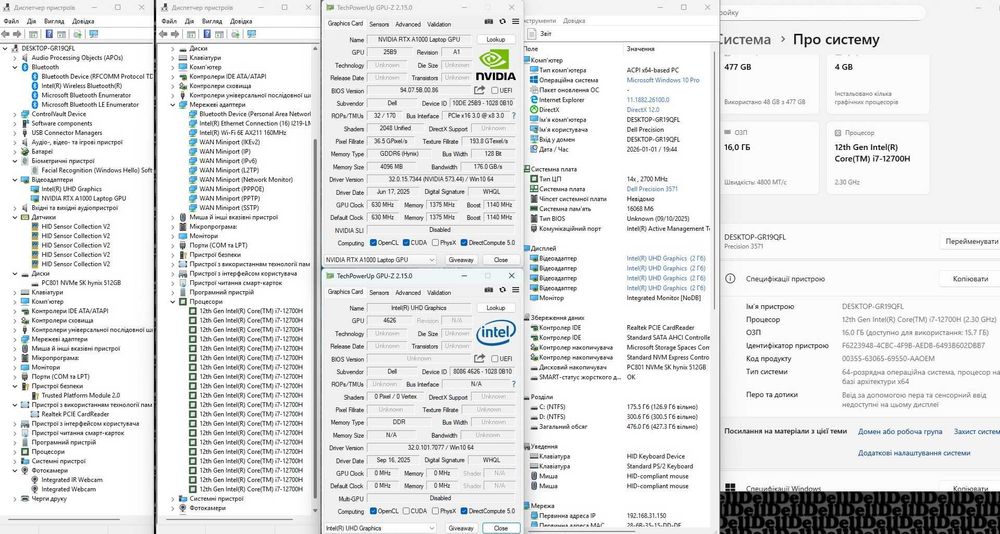This screenshot has width=1000, height=534.
Task: Collapse Процесори node in middle Device Manager
Action: click(x=173, y=302)
